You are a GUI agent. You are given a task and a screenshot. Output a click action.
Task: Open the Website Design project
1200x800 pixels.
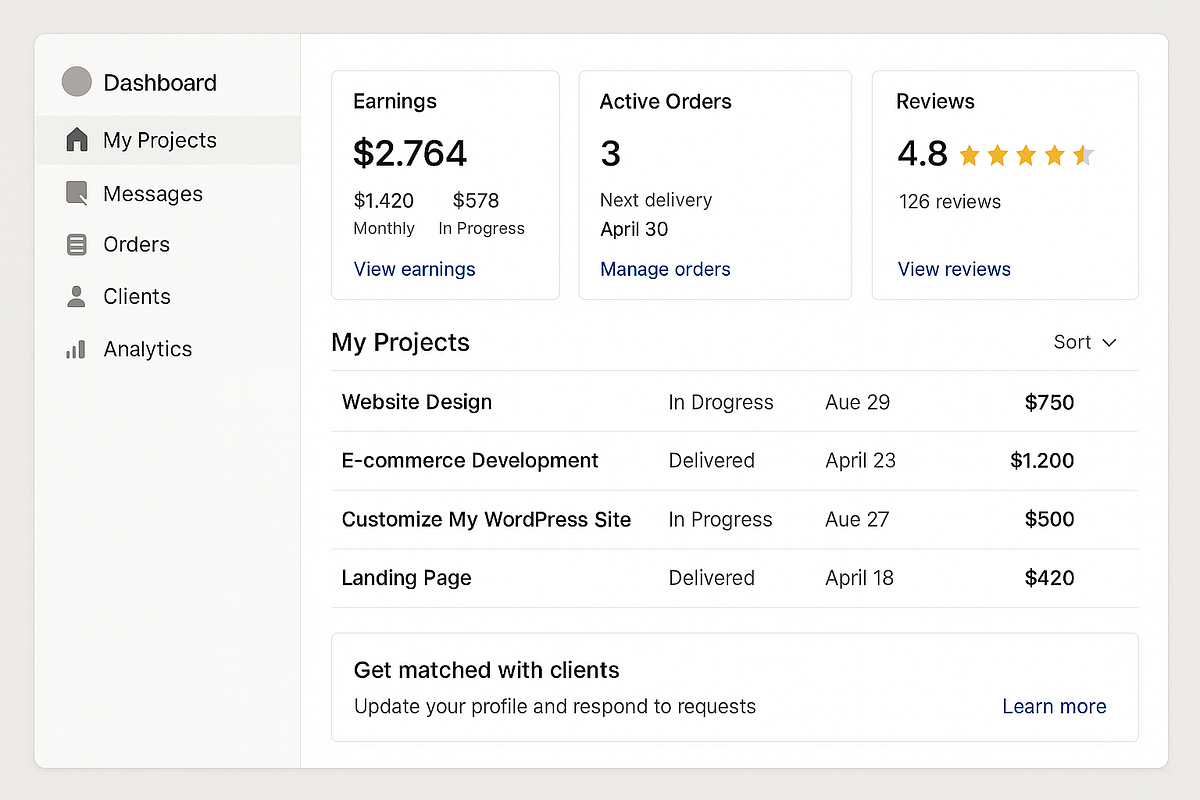(417, 402)
